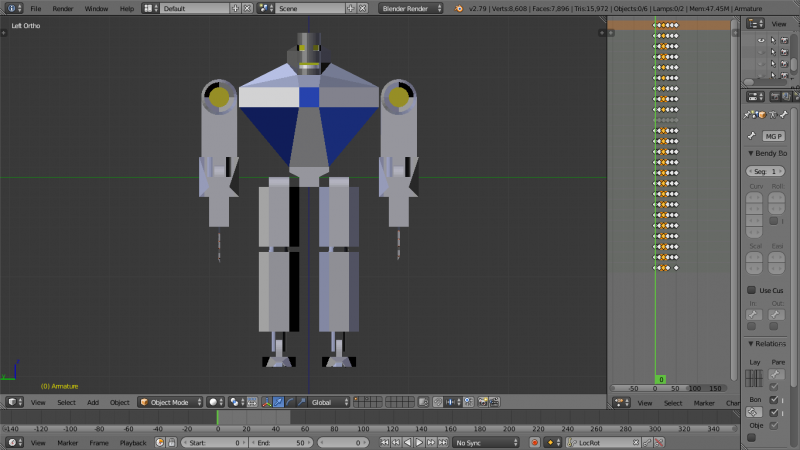Click the OpenGL render image camera icon
This screenshot has height=450, width=800.
[x=482, y=402]
